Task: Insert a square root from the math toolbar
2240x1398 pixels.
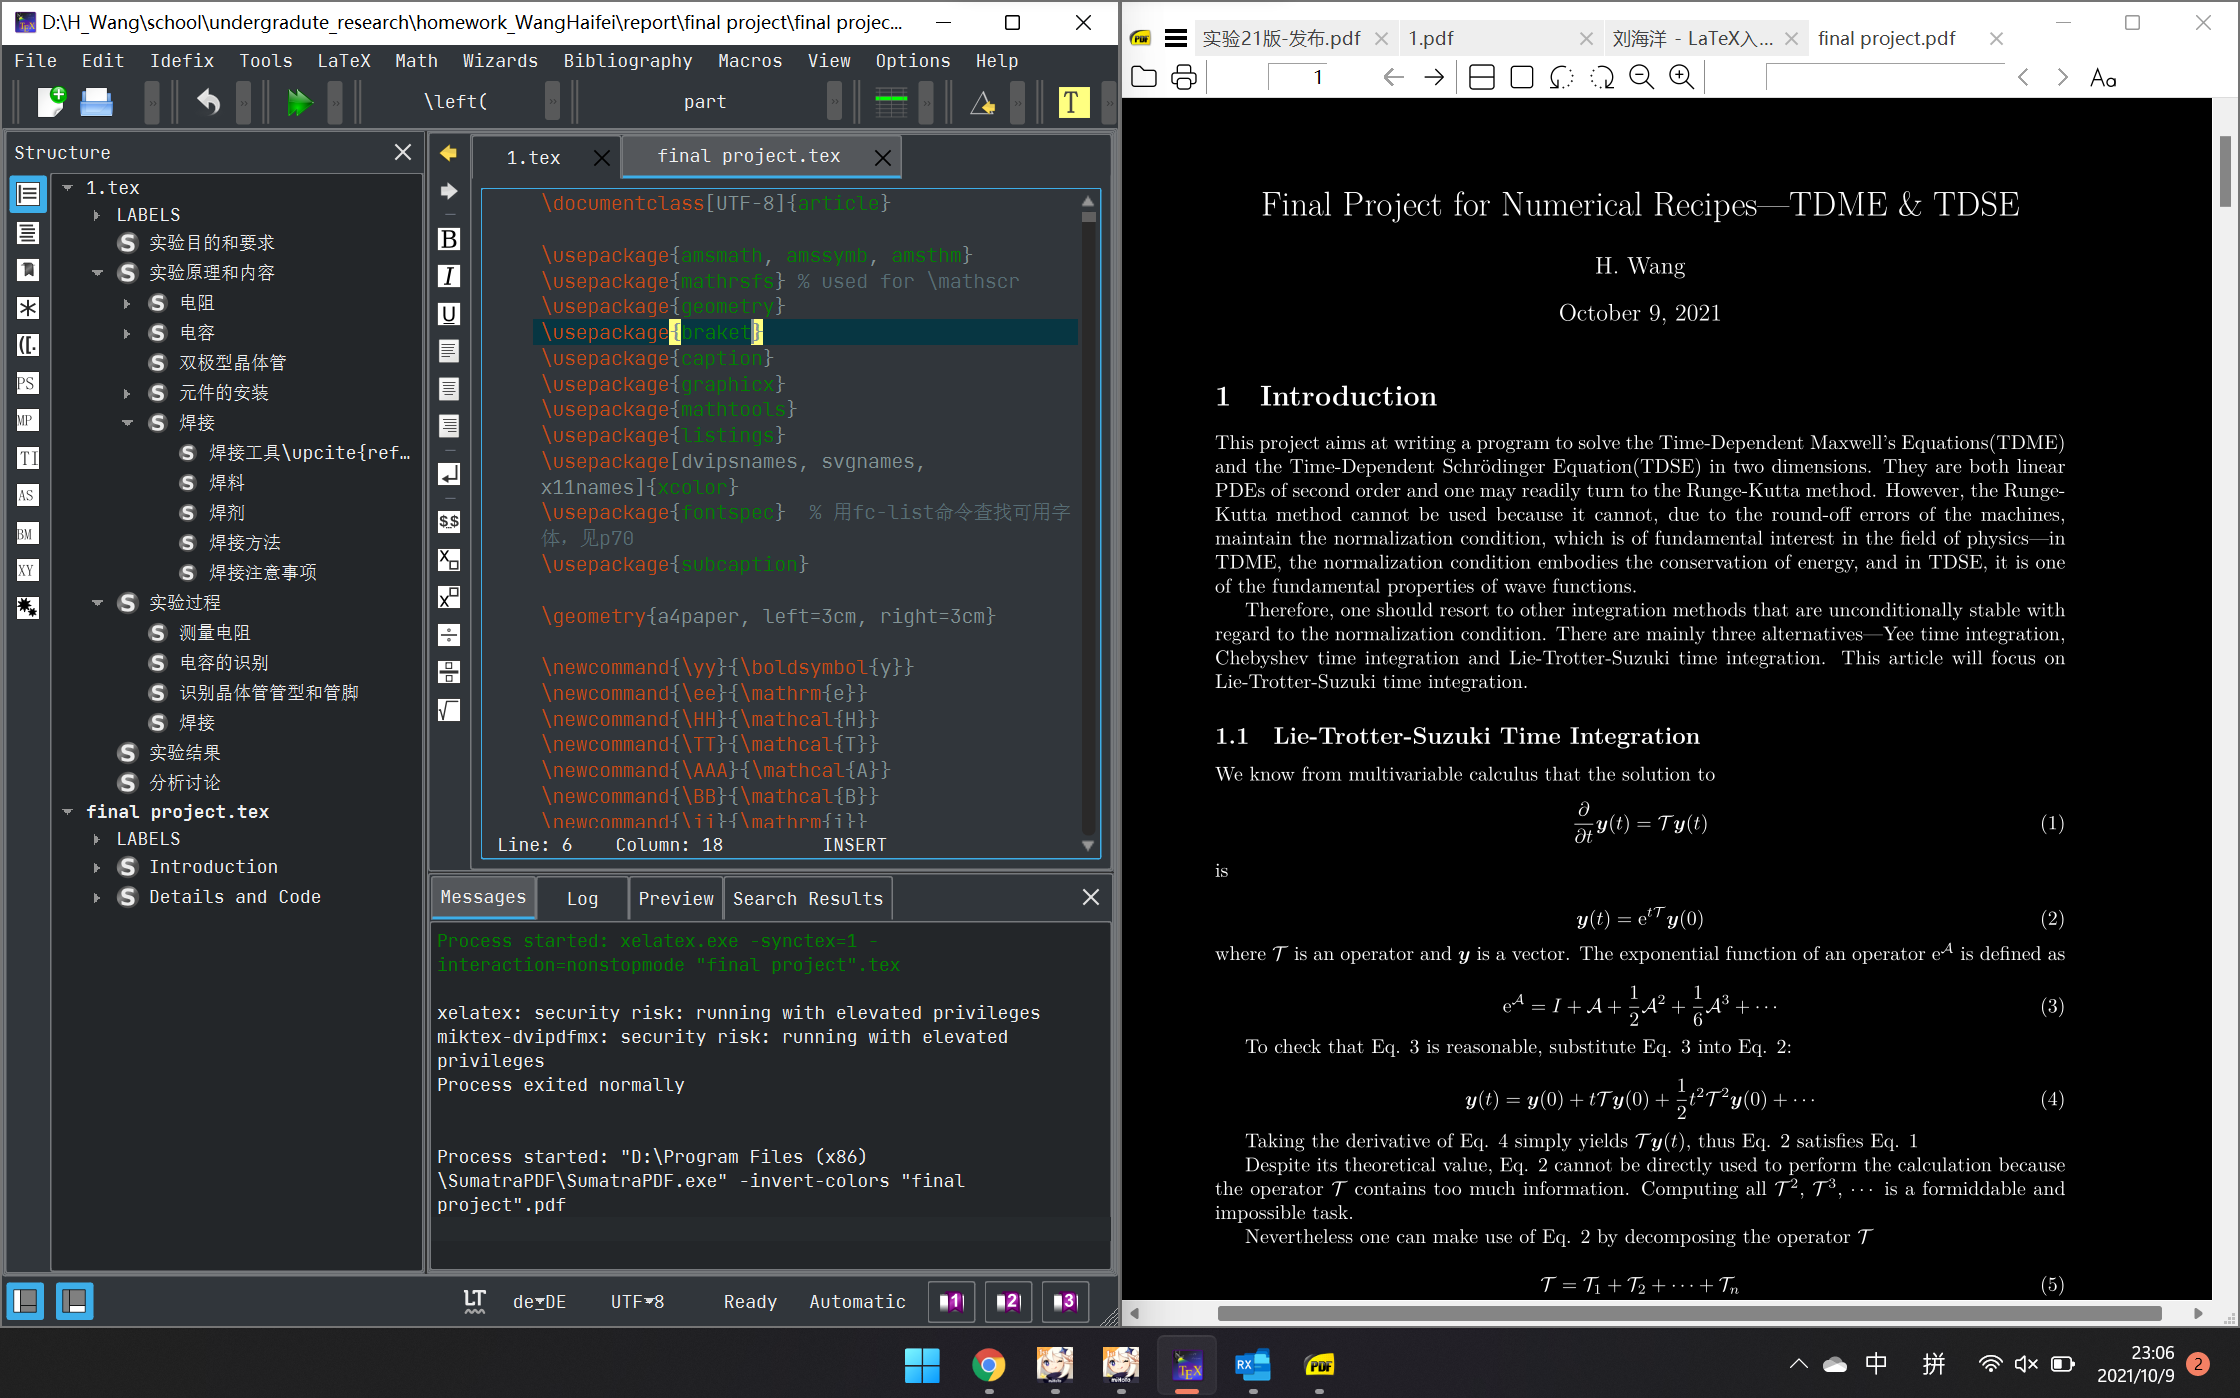Action: 448,711
